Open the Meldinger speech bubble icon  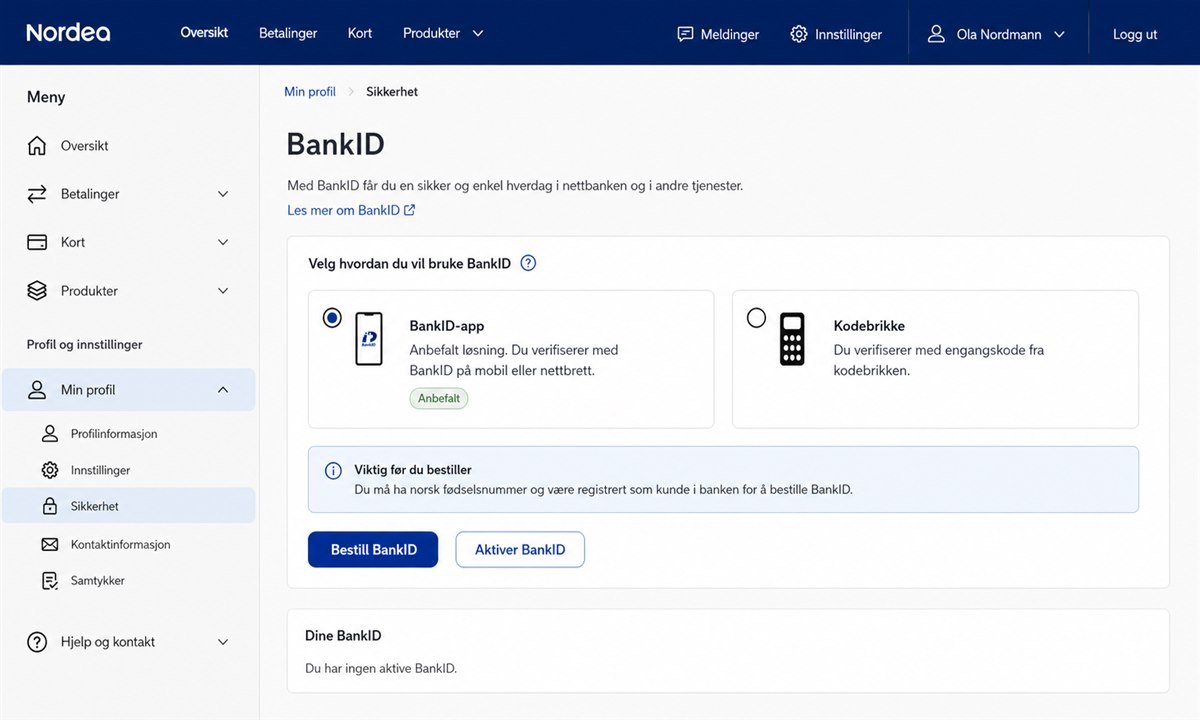click(x=685, y=34)
